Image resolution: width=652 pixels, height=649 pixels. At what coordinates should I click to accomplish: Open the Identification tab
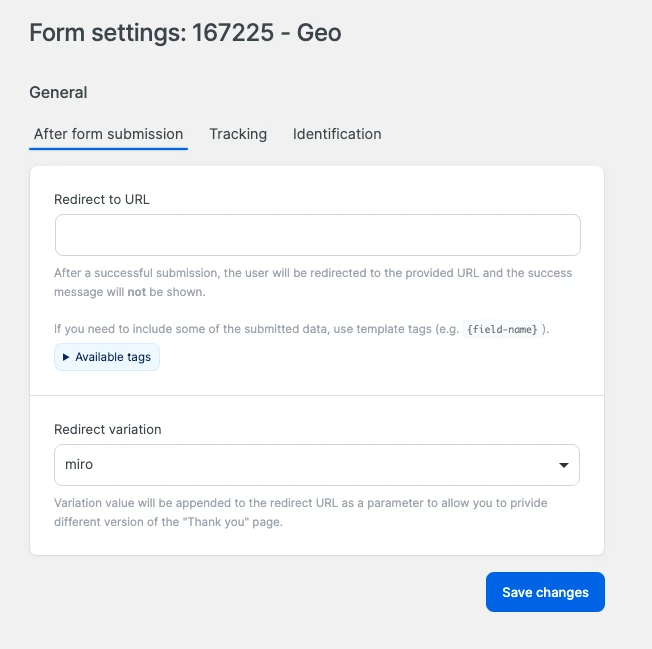[x=337, y=134]
